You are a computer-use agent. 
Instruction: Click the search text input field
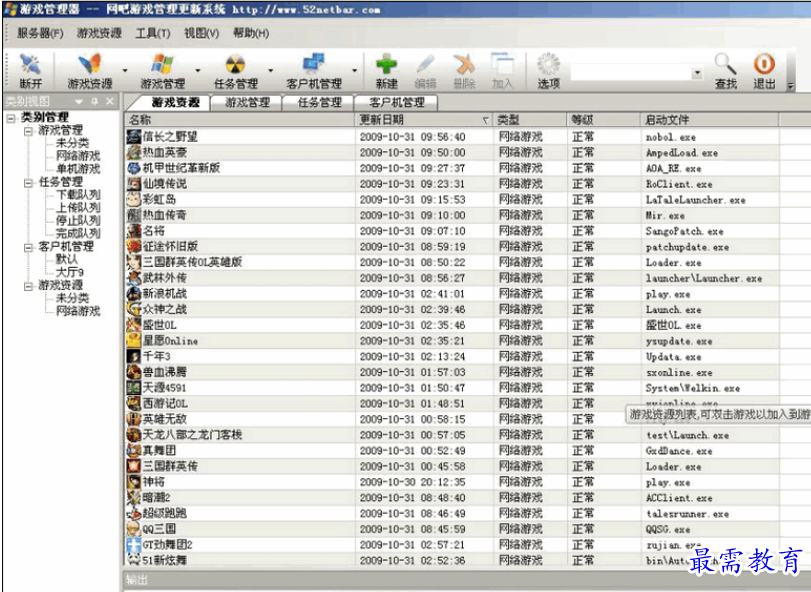[630, 73]
